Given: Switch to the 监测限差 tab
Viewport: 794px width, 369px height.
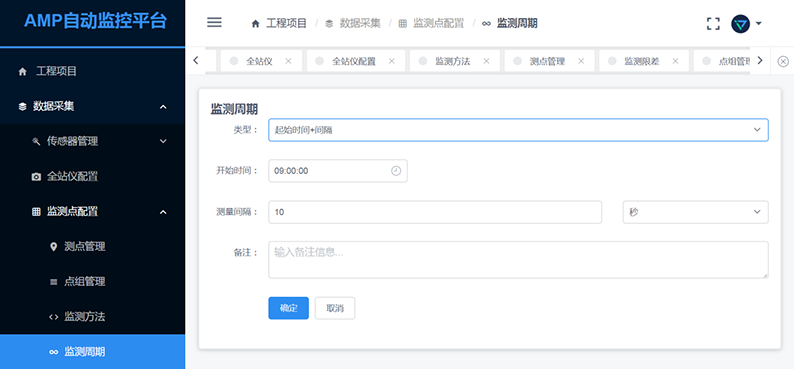Looking at the screenshot, I should [x=644, y=61].
